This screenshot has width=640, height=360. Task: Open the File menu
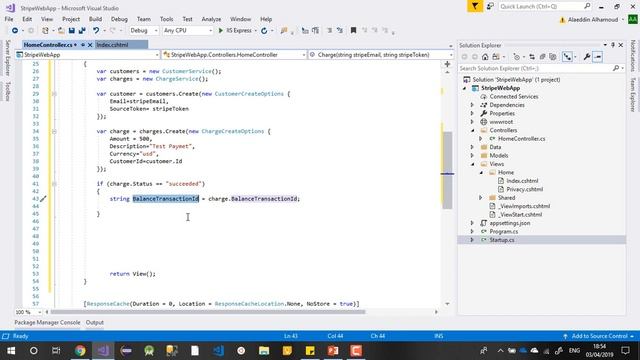(9, 19)
